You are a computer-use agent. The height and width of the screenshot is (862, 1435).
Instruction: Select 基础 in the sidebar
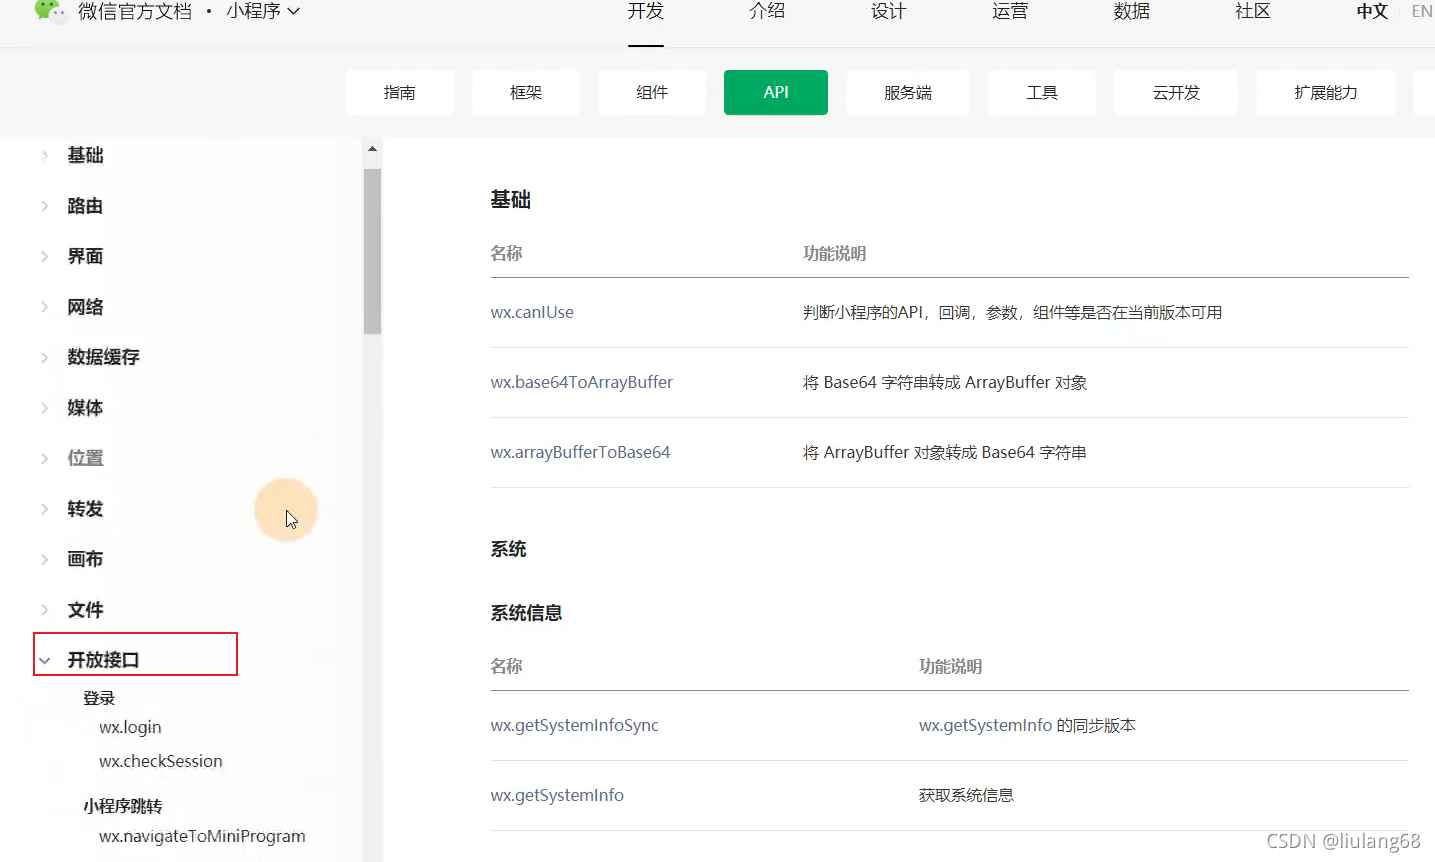[85, 155]
